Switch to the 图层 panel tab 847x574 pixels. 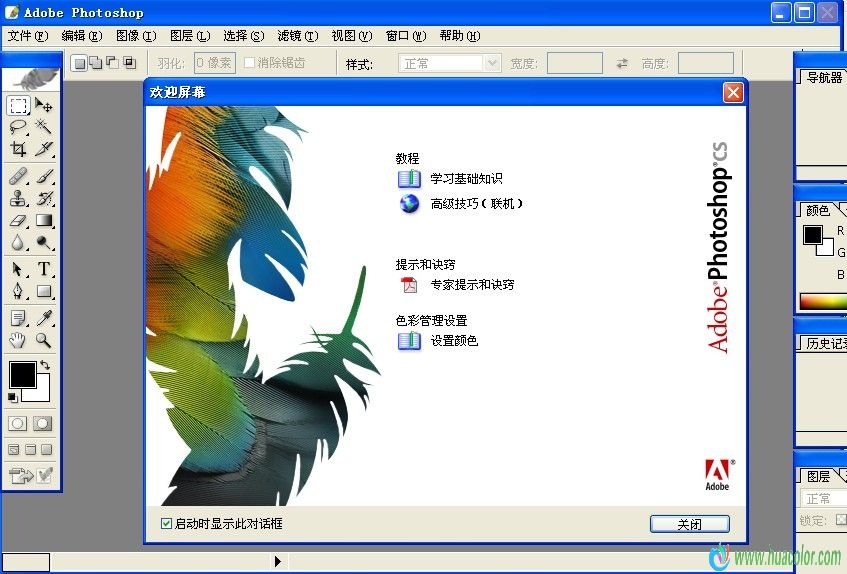coord(818,476)
